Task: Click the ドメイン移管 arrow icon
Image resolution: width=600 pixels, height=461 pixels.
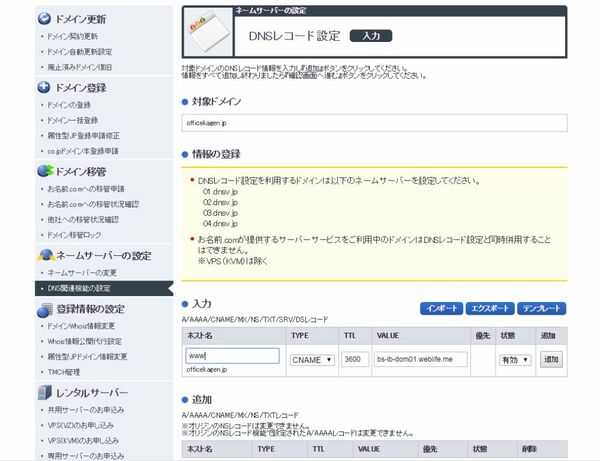Action: click(45, 171)
